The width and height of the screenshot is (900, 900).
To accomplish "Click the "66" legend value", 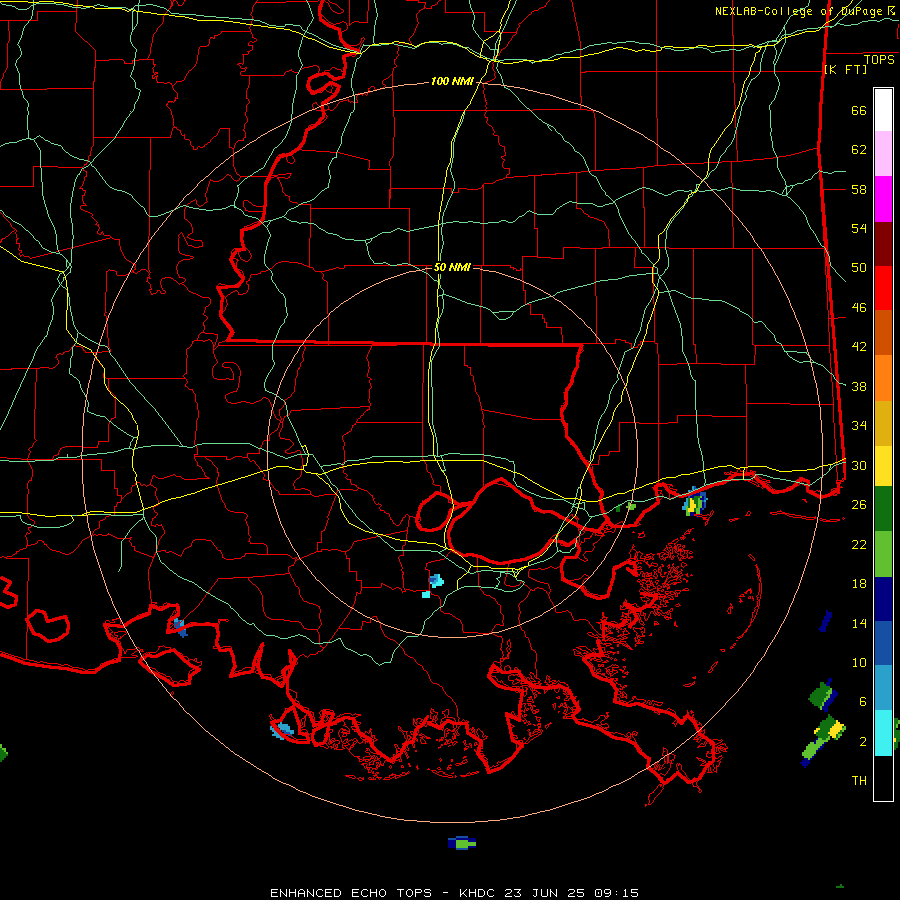I will [859, 110].
